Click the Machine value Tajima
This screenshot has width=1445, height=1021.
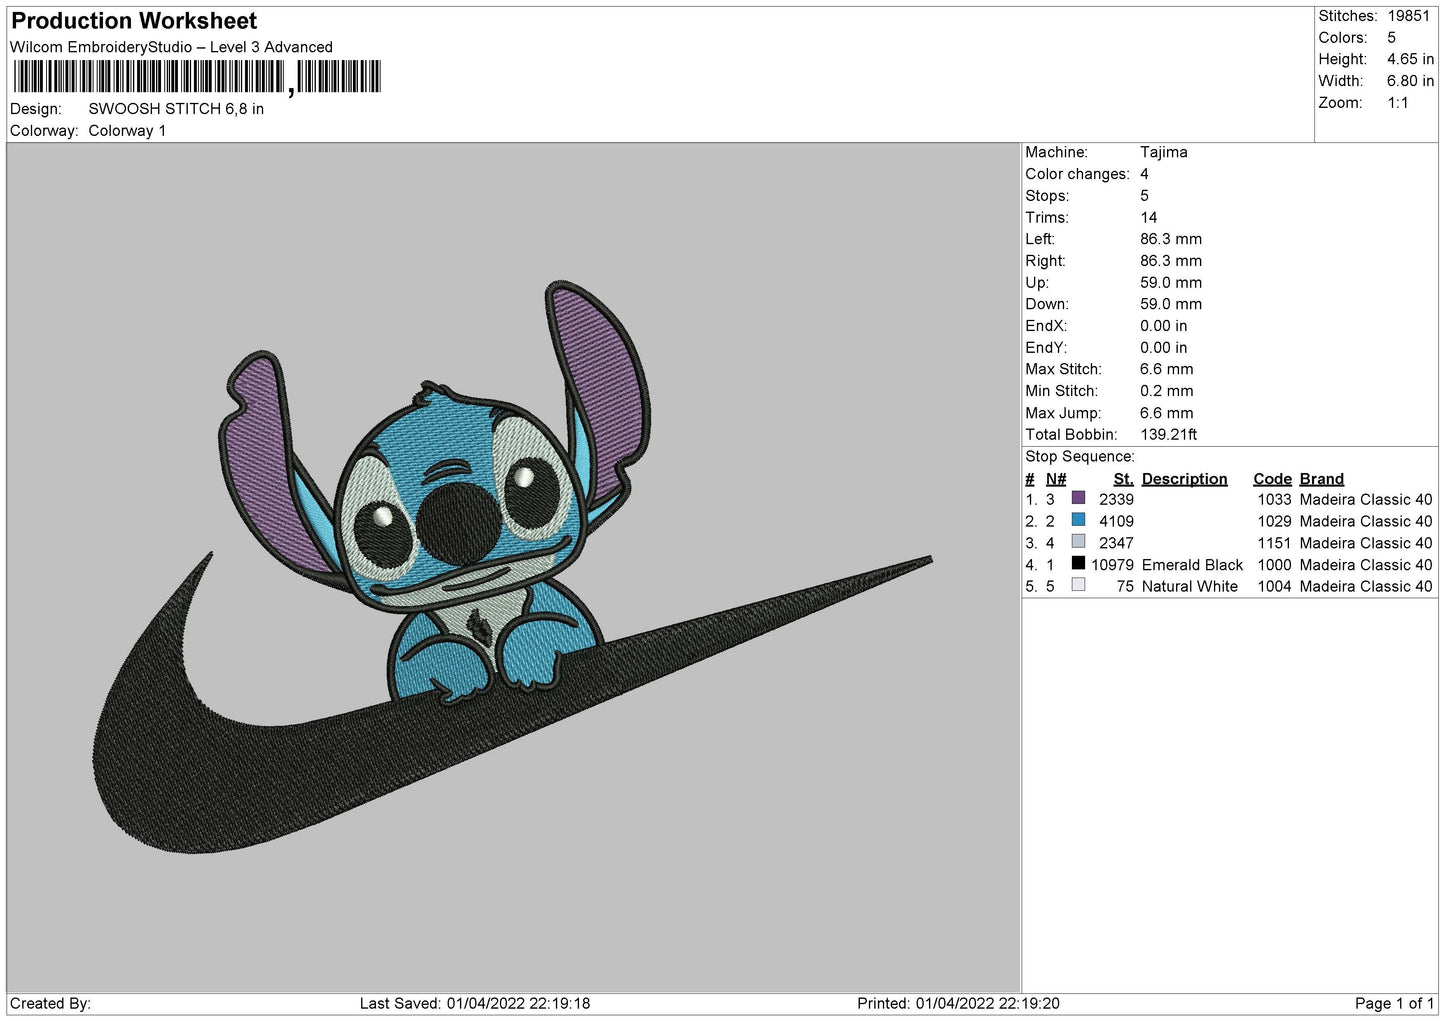click(1163, 152)
